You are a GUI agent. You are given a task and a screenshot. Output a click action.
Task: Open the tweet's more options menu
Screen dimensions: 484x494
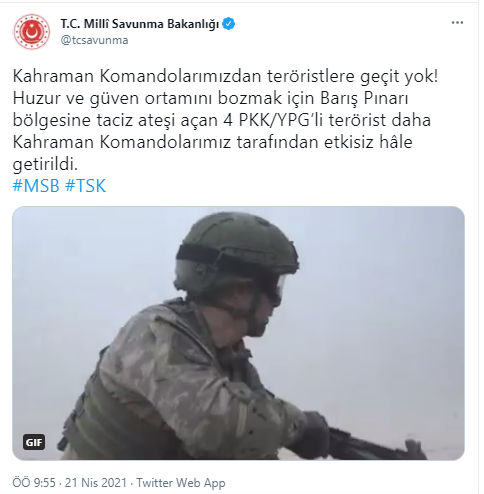[x=457, y=23]
